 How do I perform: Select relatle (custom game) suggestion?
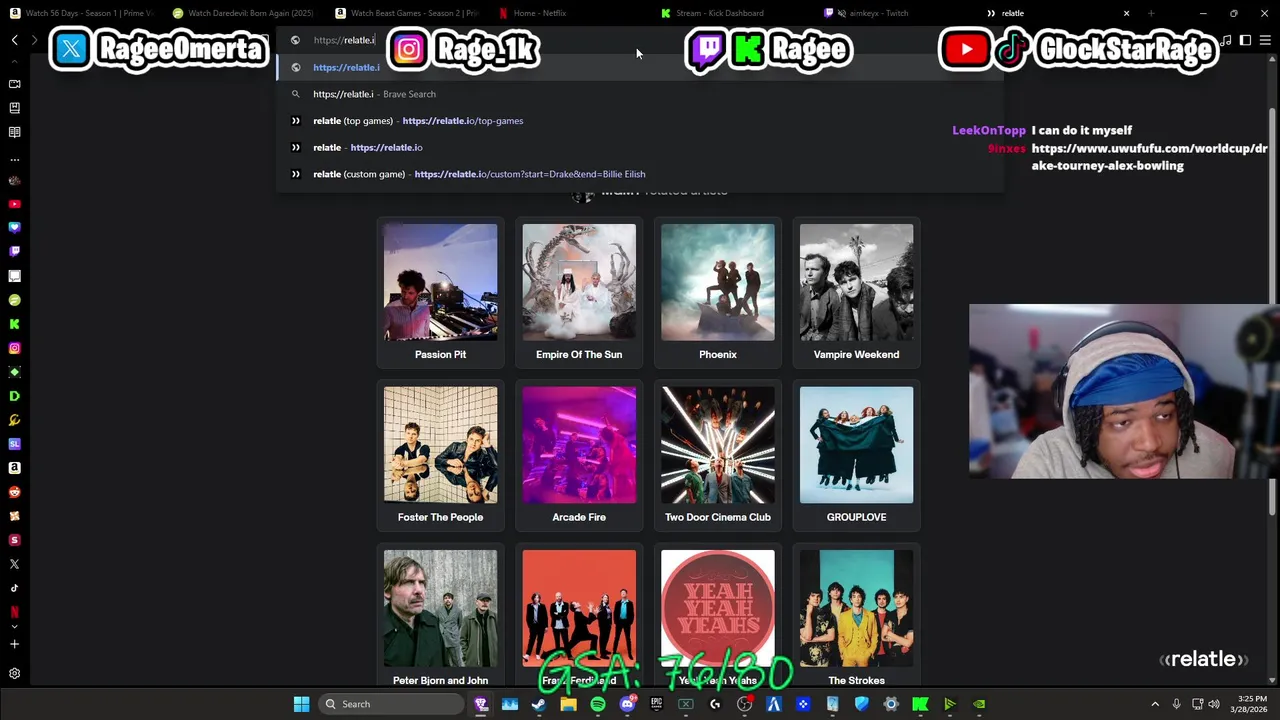click(640, 174)
